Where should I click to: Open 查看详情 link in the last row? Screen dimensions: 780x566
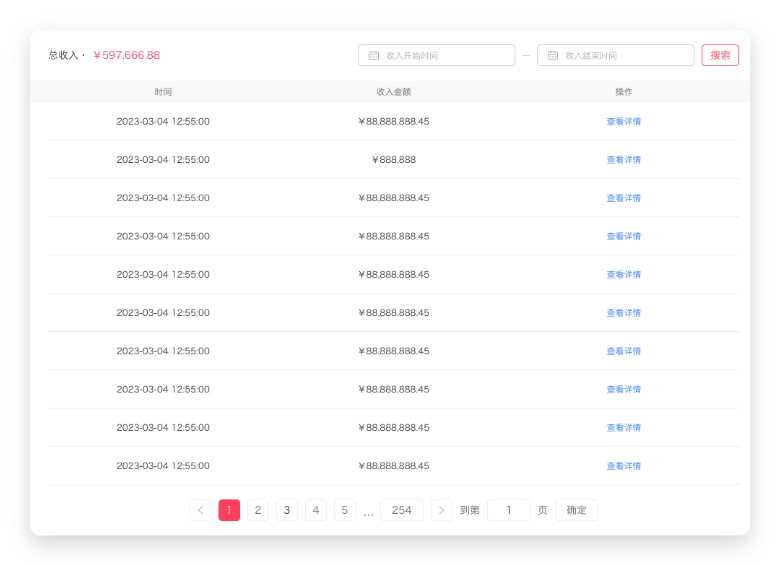[x=623, y=466]
